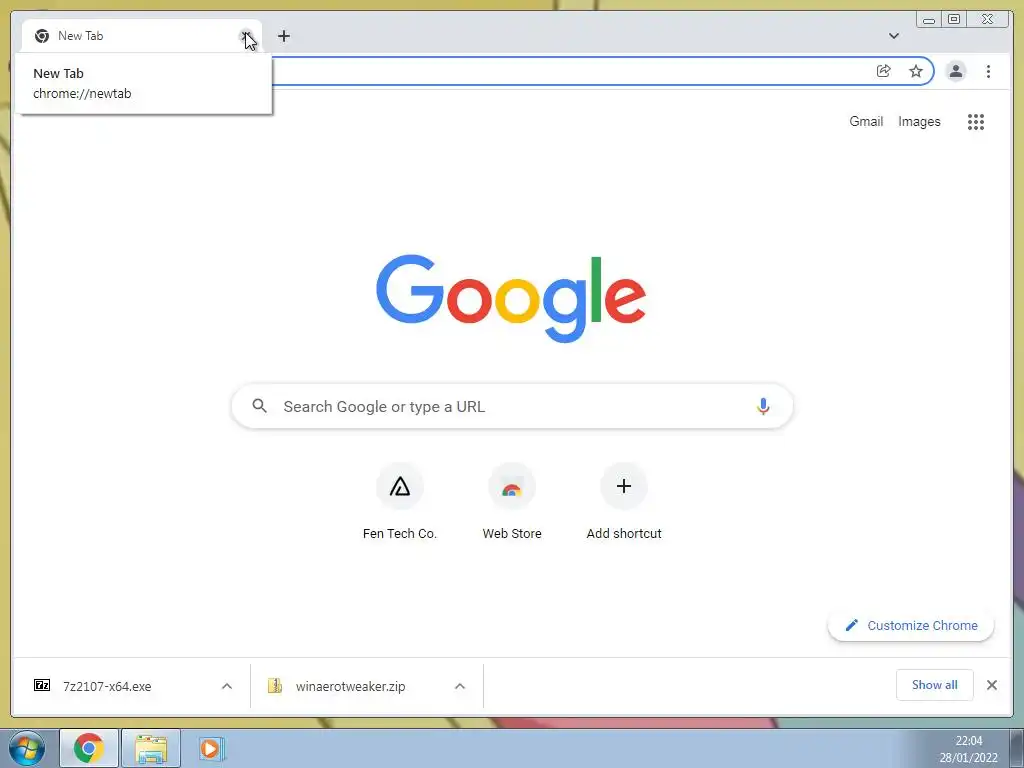Click Customize Chrome button

click(911, 626)
